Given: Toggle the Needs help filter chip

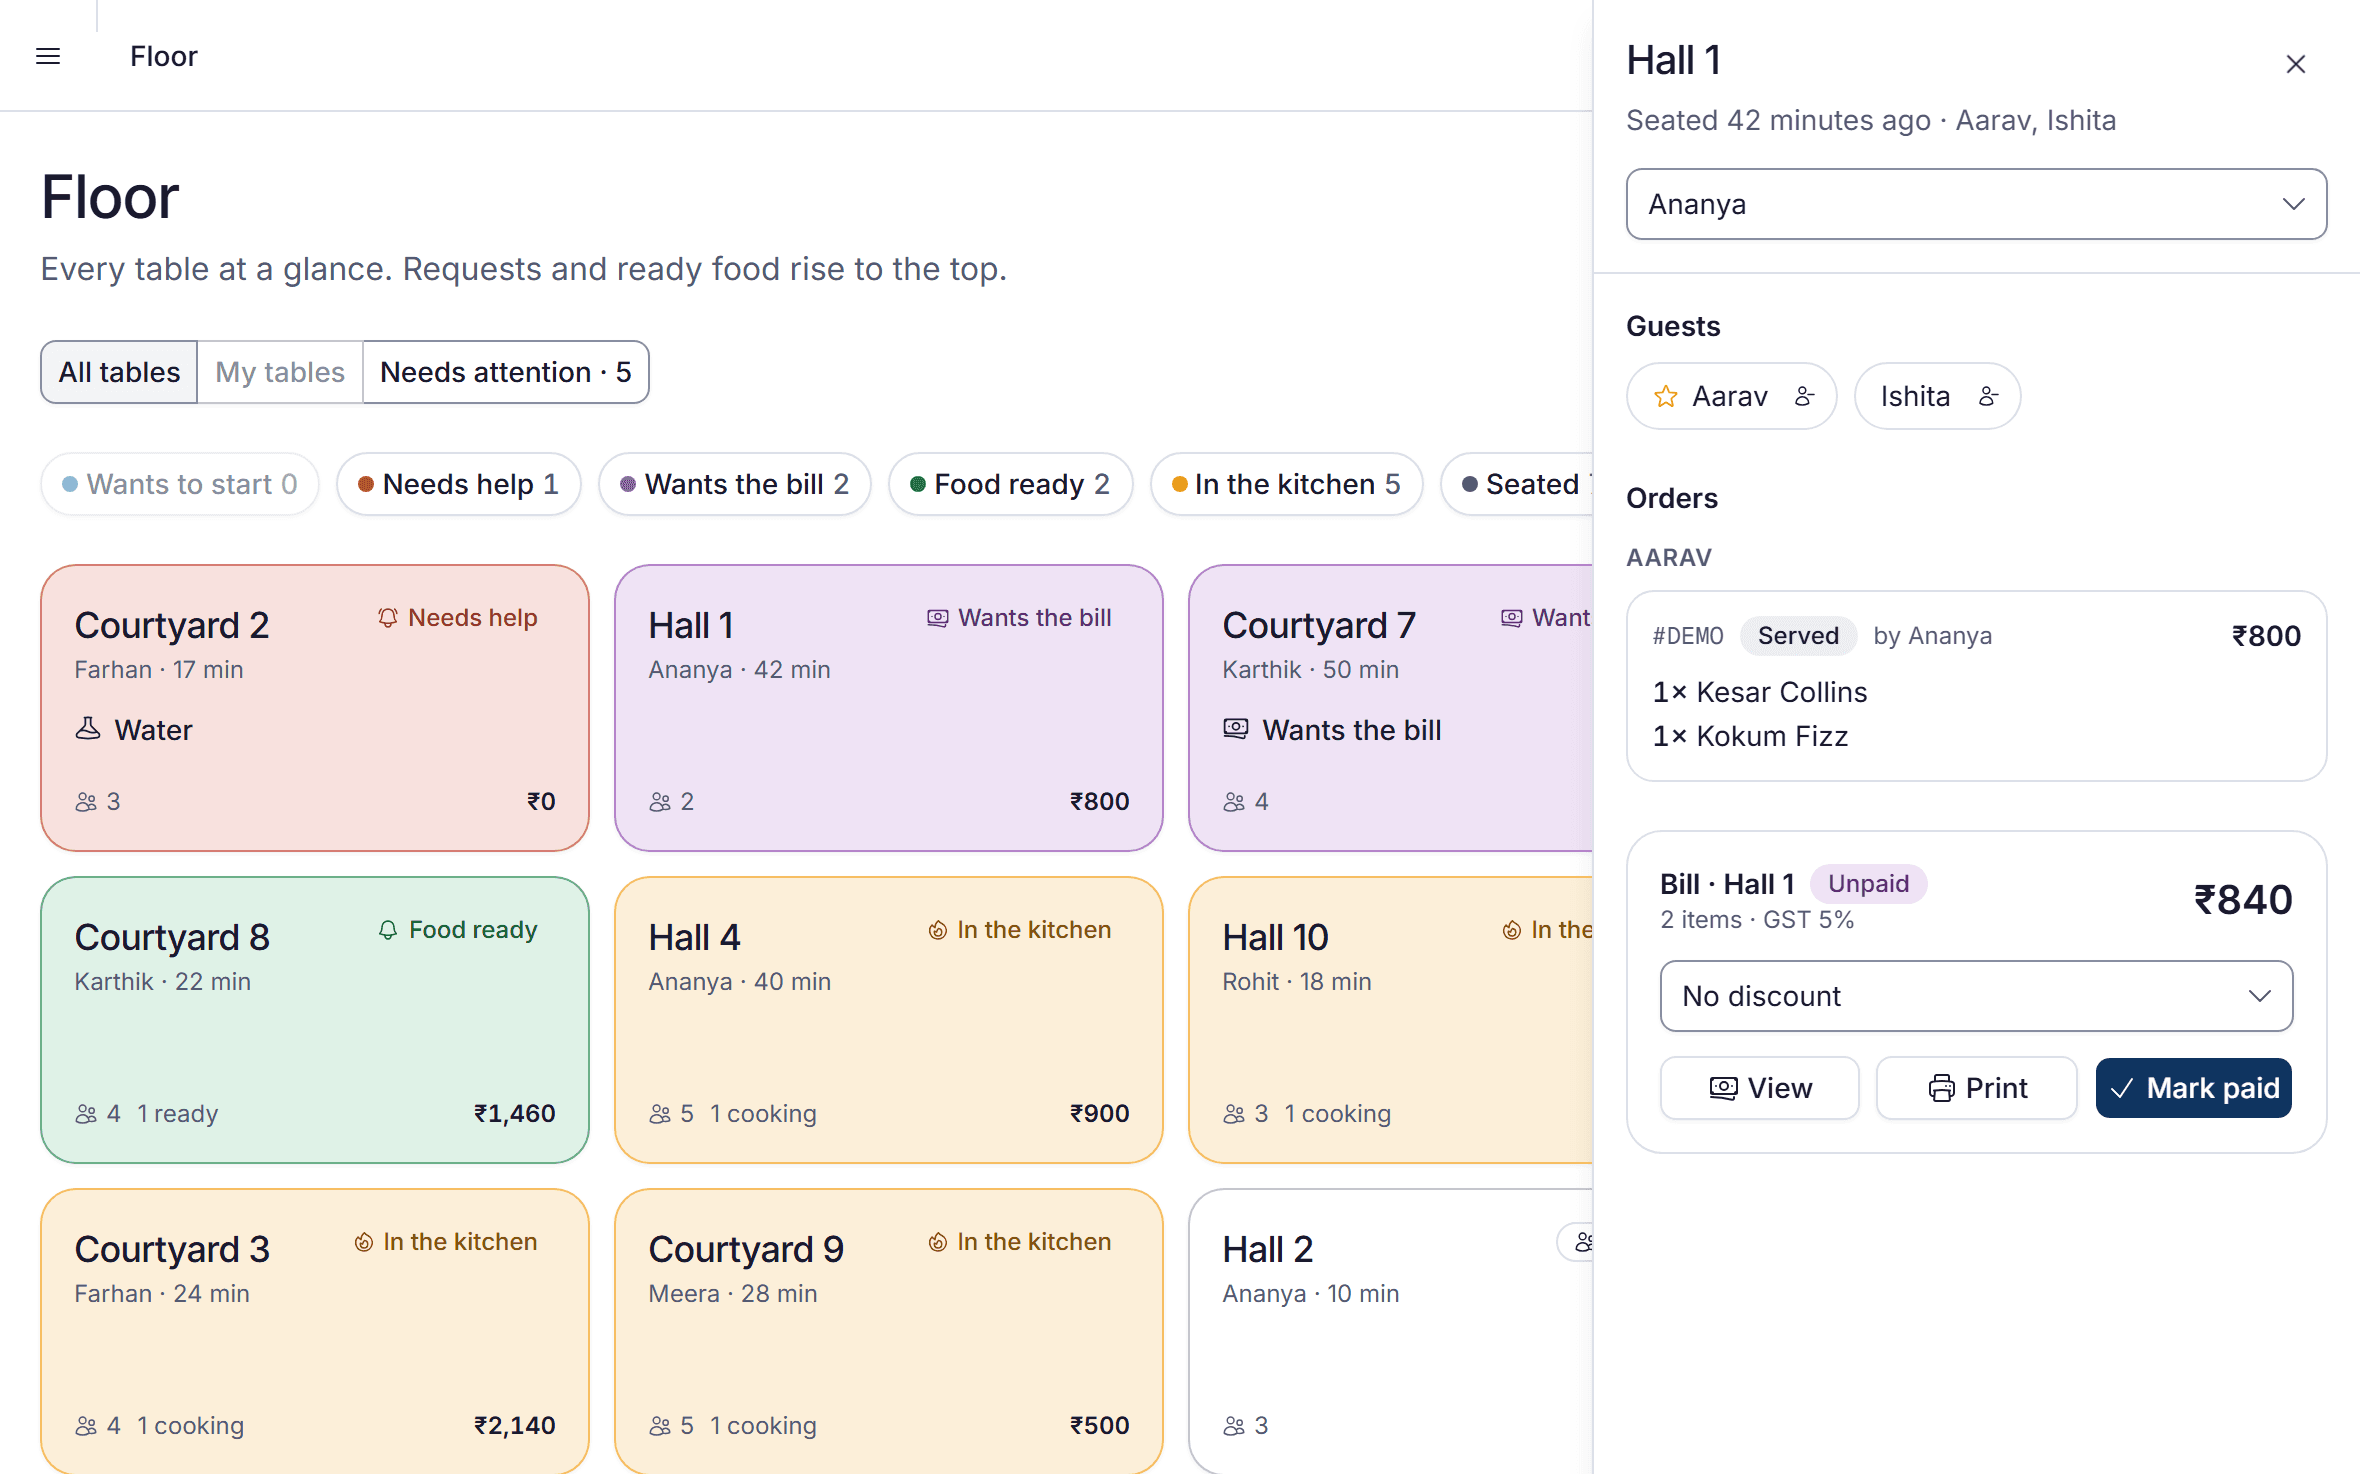Looking at the screenshot, I should click(x=459, y=484).
